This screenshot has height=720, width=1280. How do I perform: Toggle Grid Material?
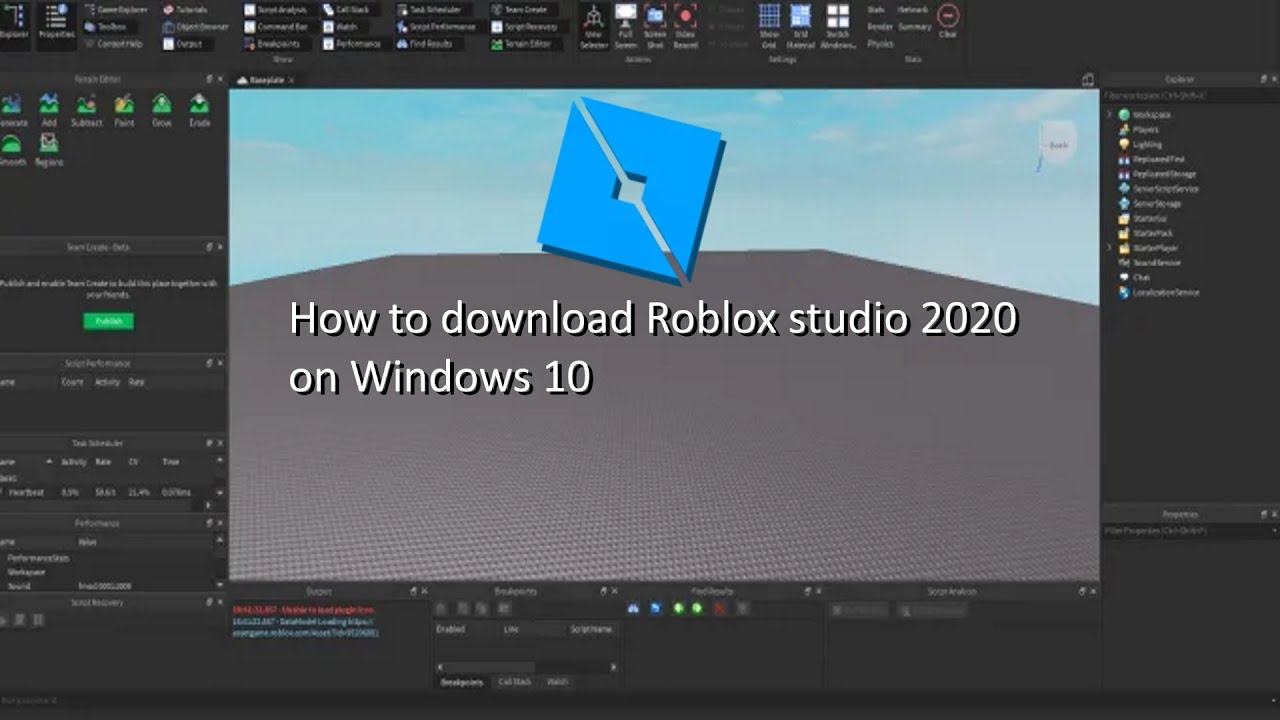[x=800, y=26]
